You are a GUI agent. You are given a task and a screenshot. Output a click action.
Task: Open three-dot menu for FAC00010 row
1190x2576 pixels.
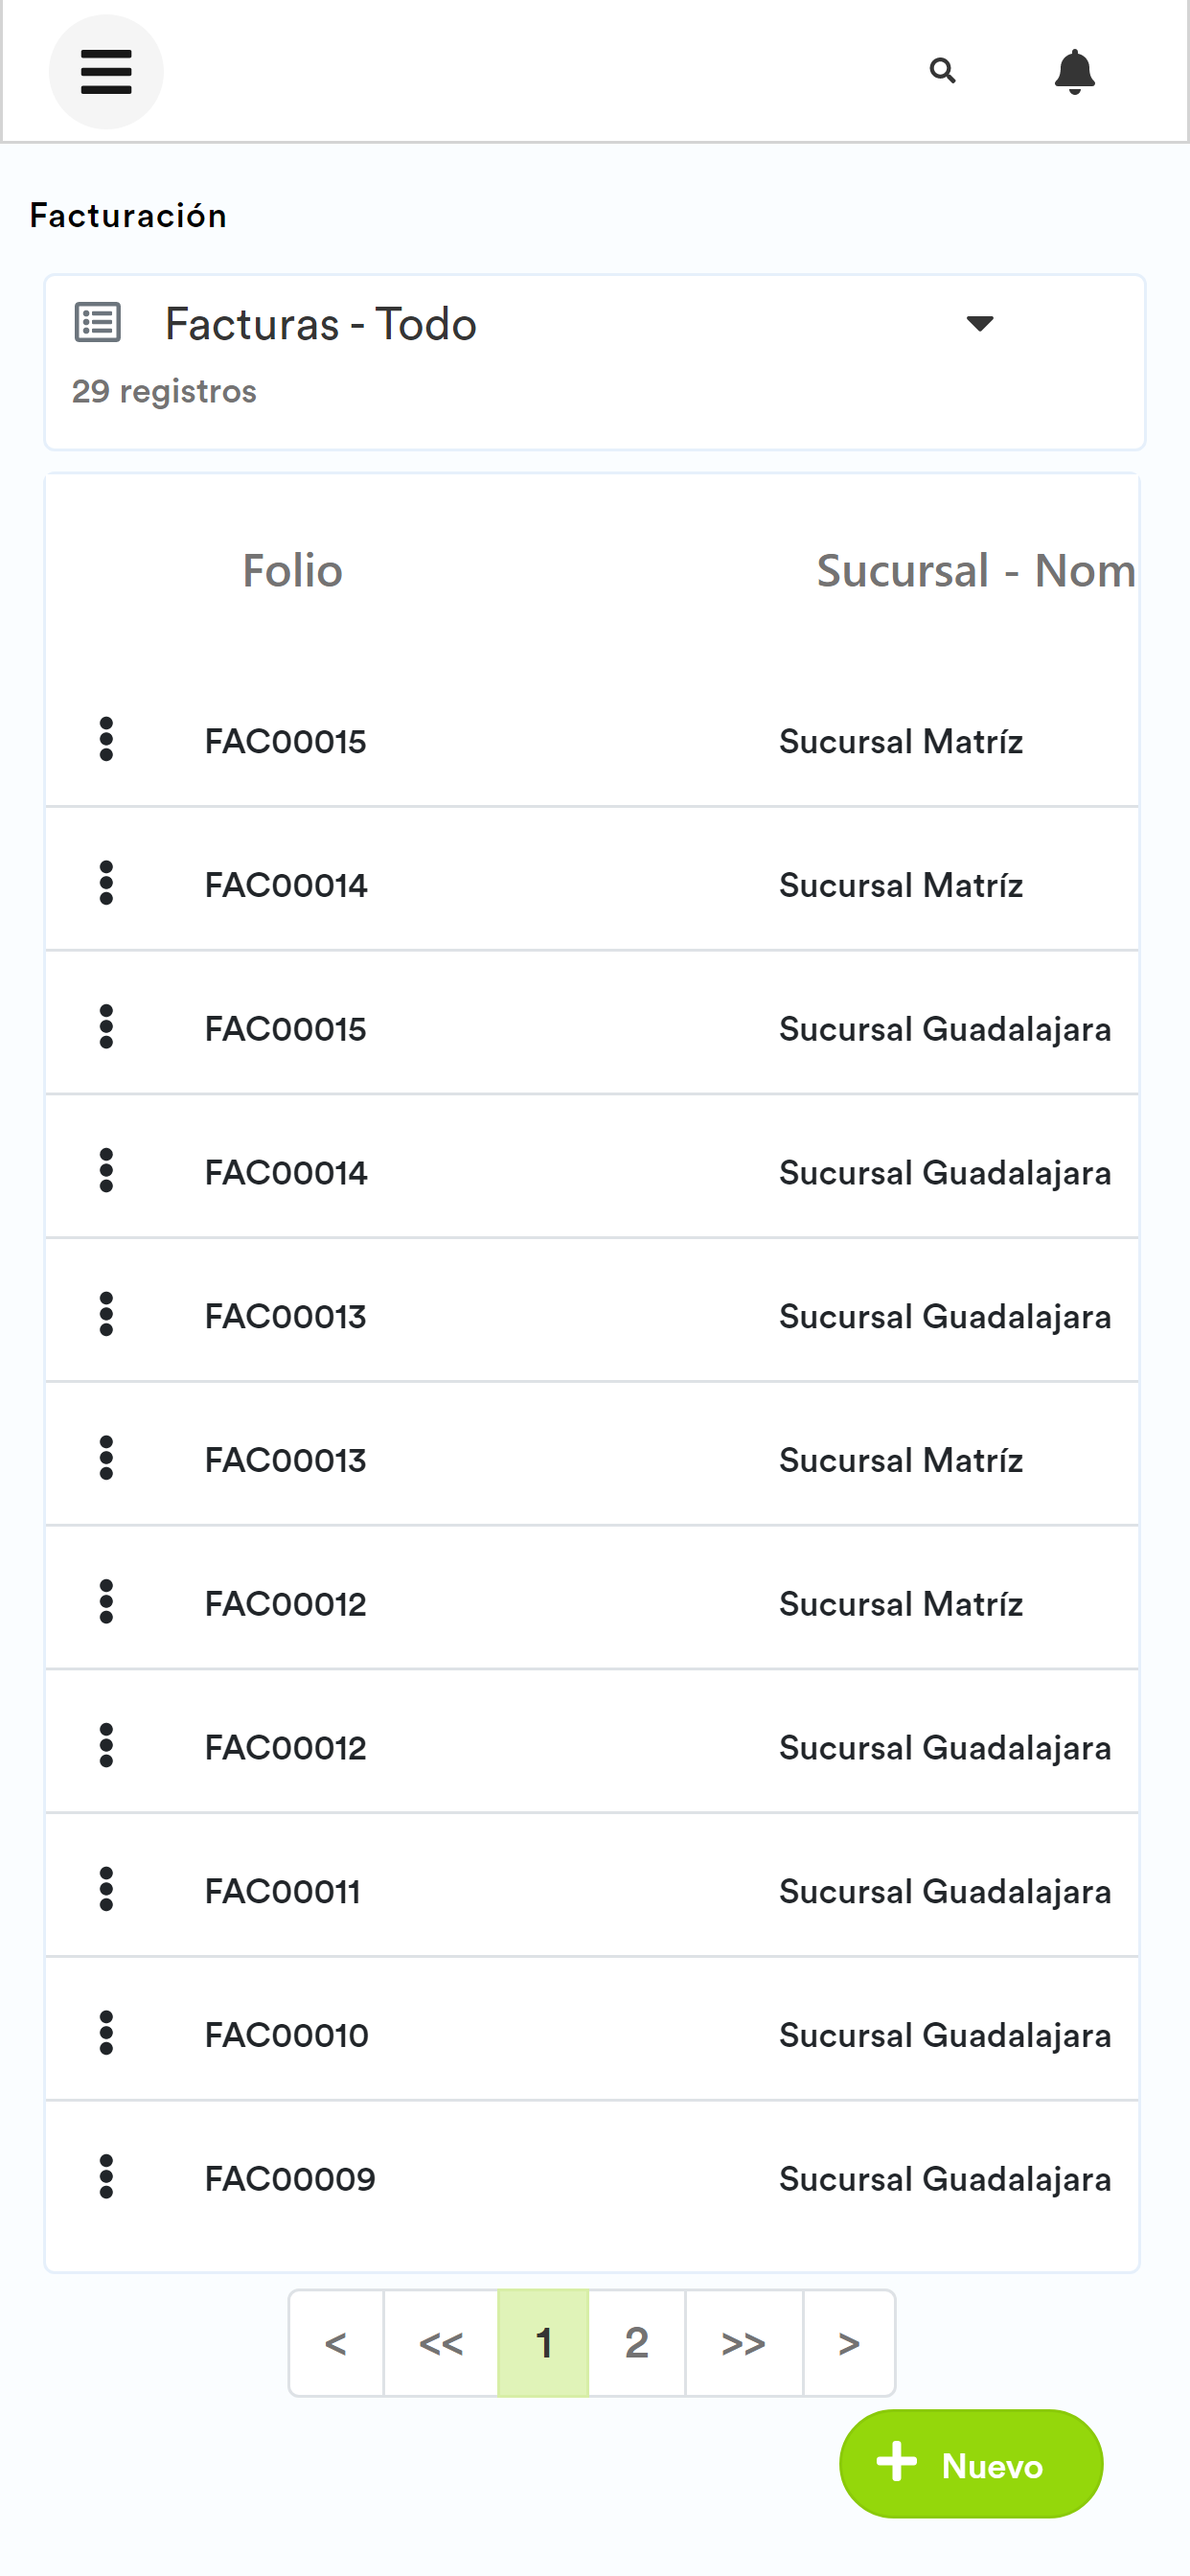pos(106,2033)
